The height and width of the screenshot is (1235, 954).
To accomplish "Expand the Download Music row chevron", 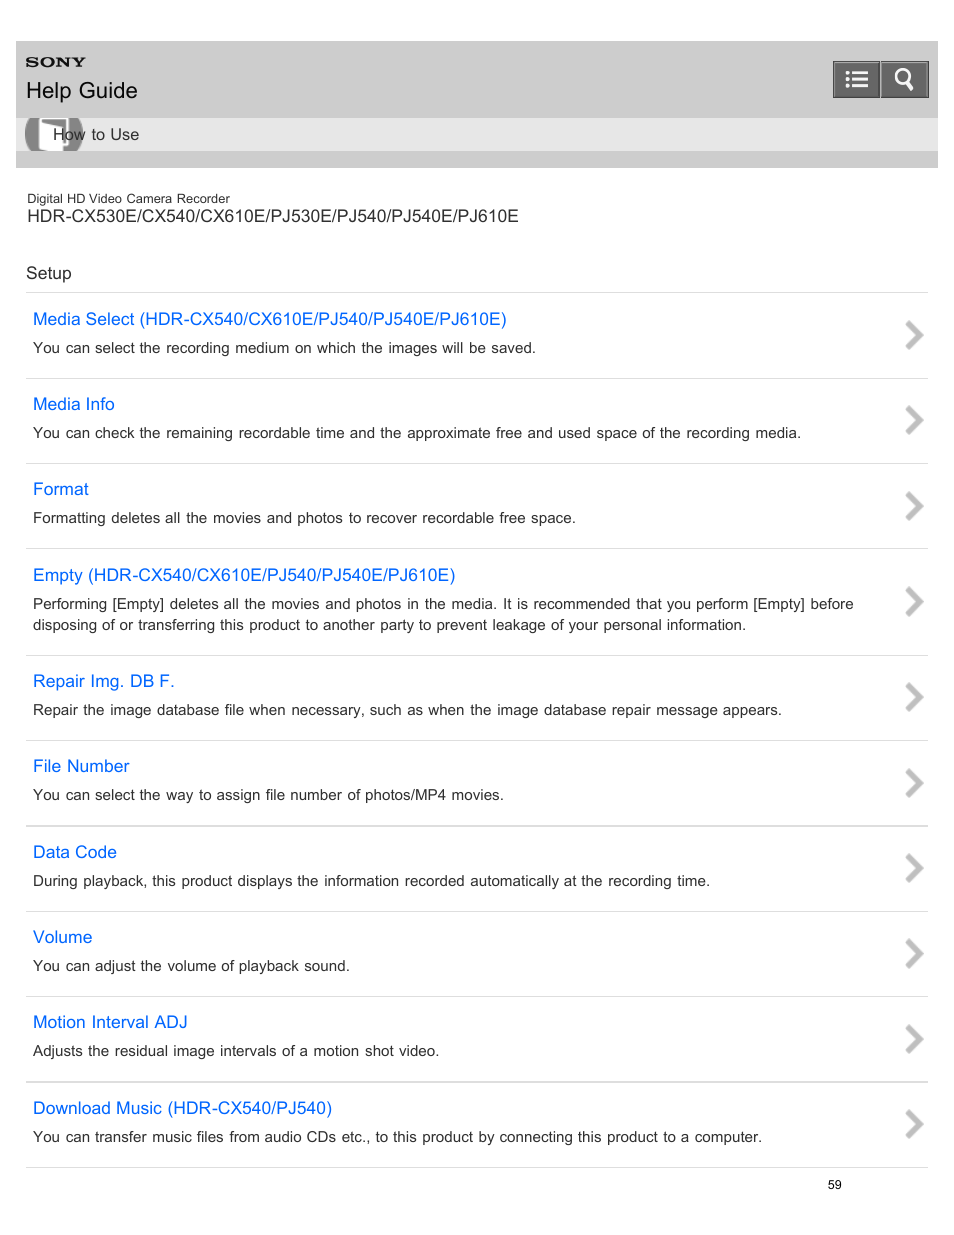I will (x=913, y=1124).
